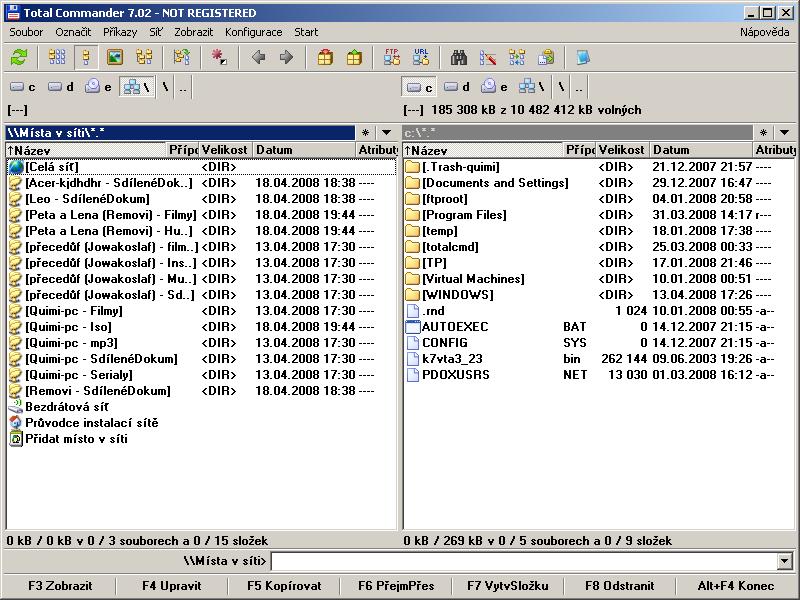Open left panel directory history dropdown arrow

[386, 133]
